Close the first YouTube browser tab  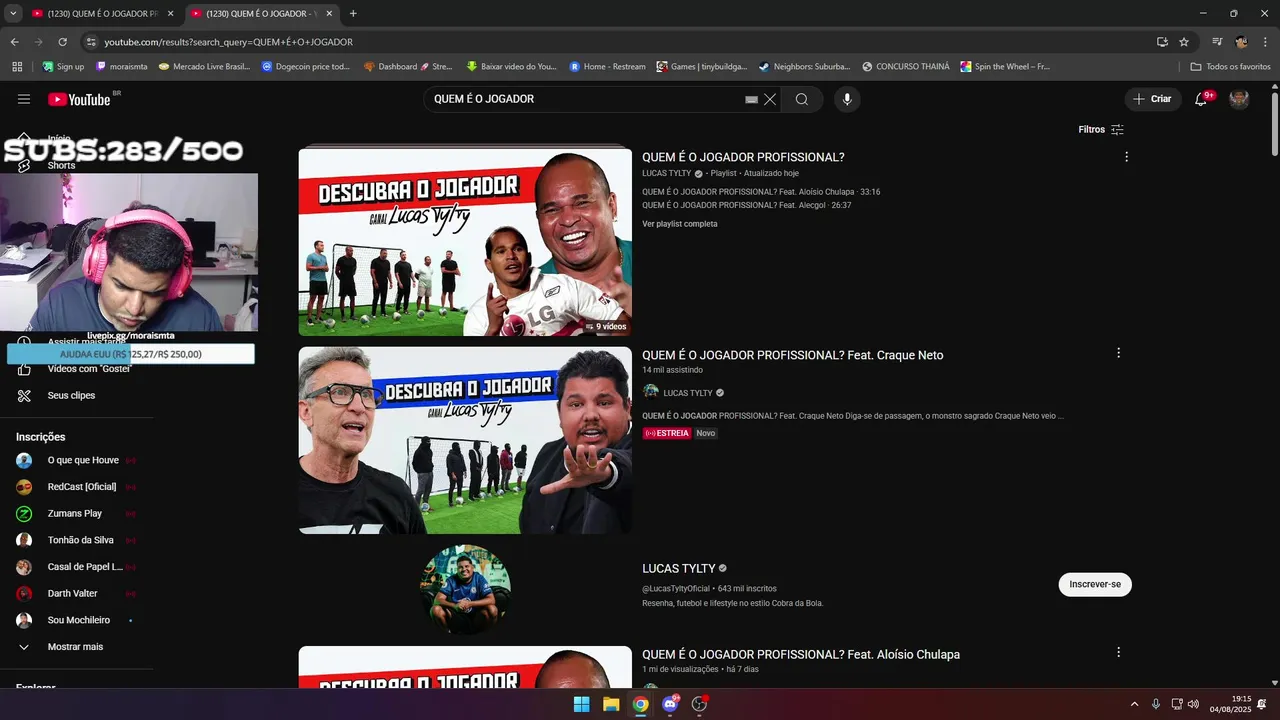coord(170,14)
